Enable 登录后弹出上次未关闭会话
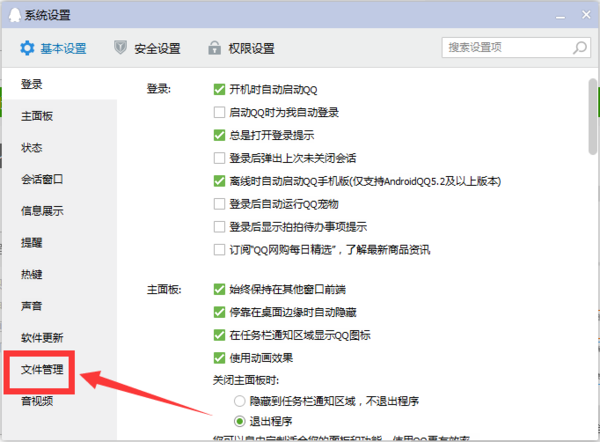This screenshot has height=442, width=600. pos(219,158)
